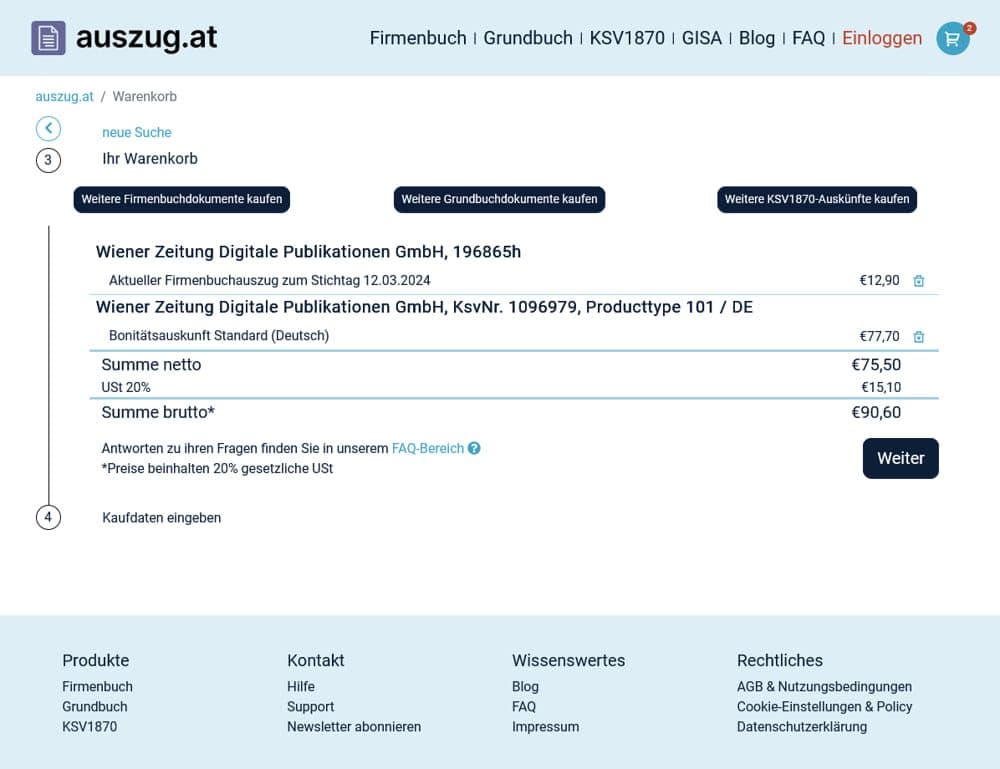Screen dimensions: 1000x769
Task: Select Grundbuch in the navigation bar
Action: pos(527,38)
